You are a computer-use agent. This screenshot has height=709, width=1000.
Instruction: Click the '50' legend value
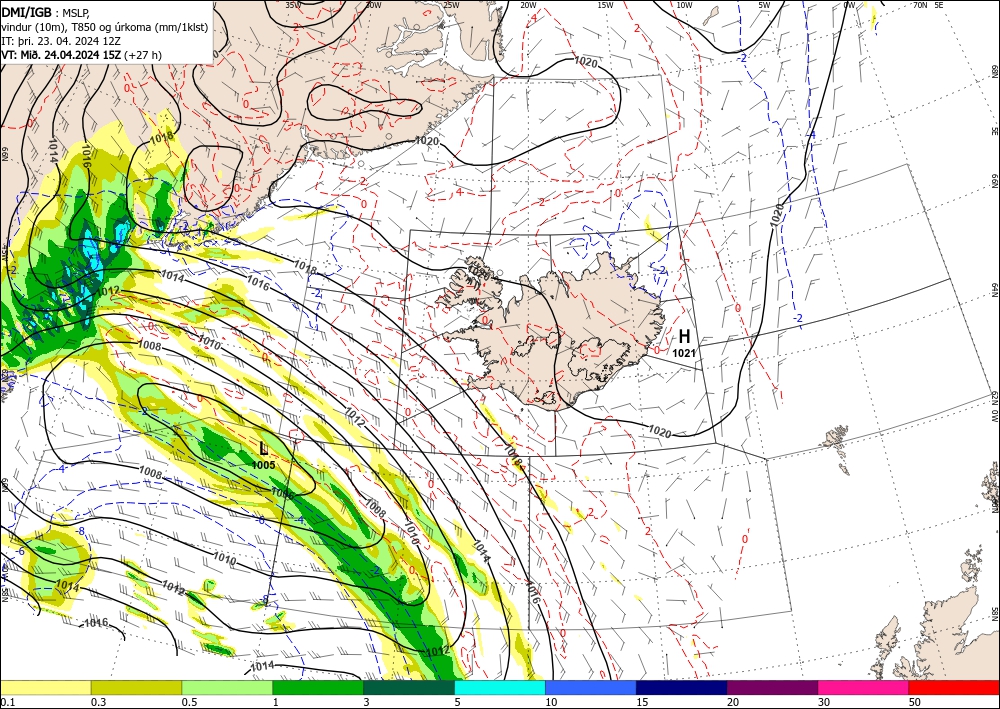pyautogui.click(x=915, y=702)
